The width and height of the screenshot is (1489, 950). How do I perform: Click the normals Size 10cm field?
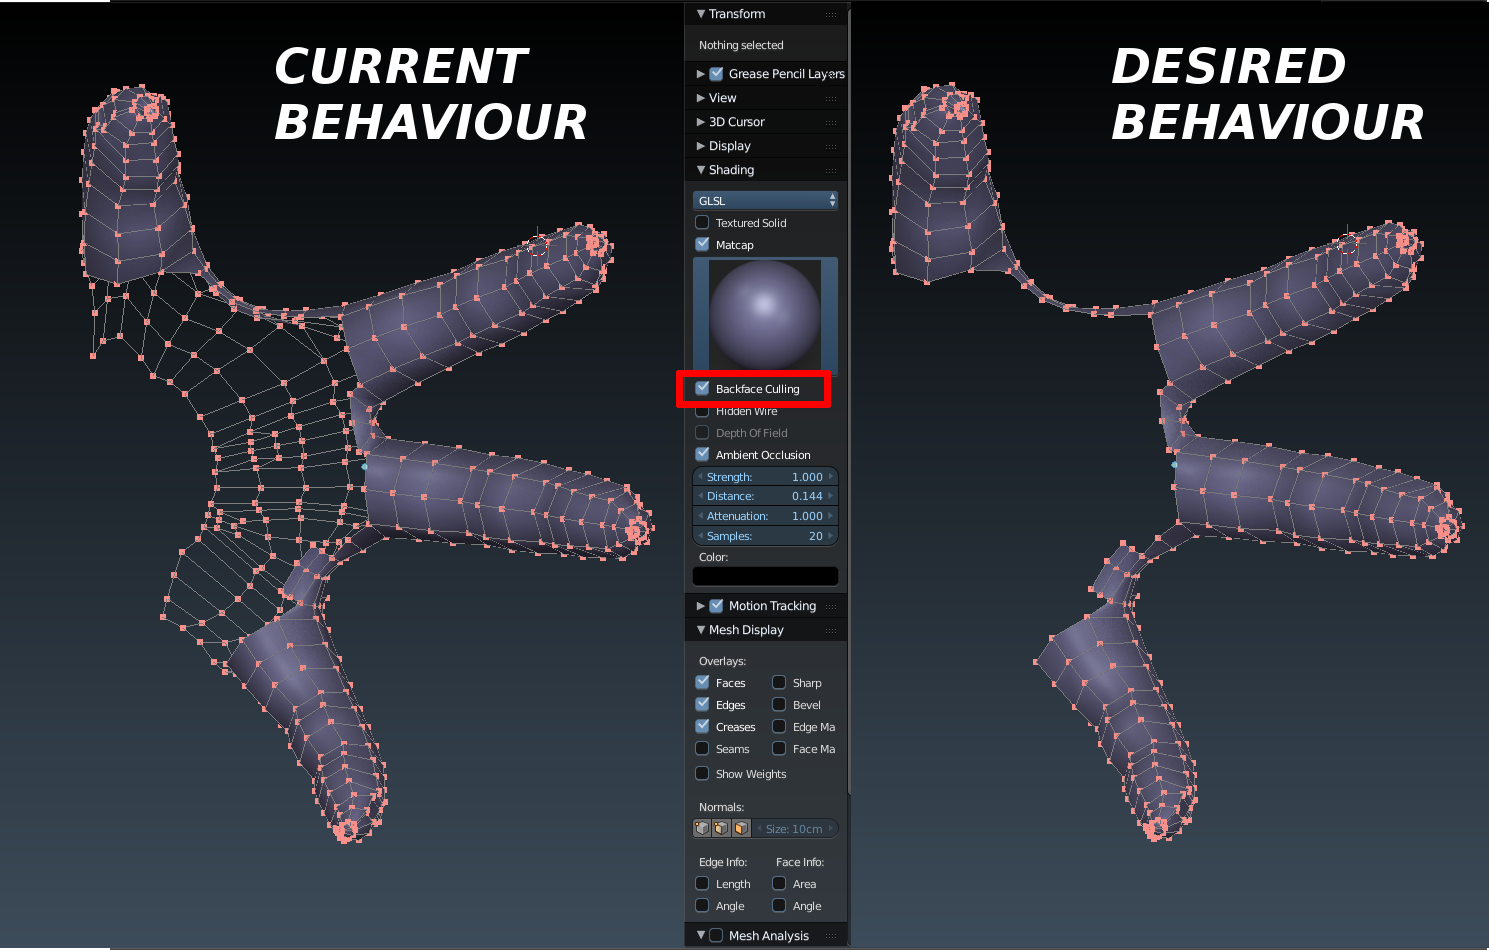pos(795,828)
